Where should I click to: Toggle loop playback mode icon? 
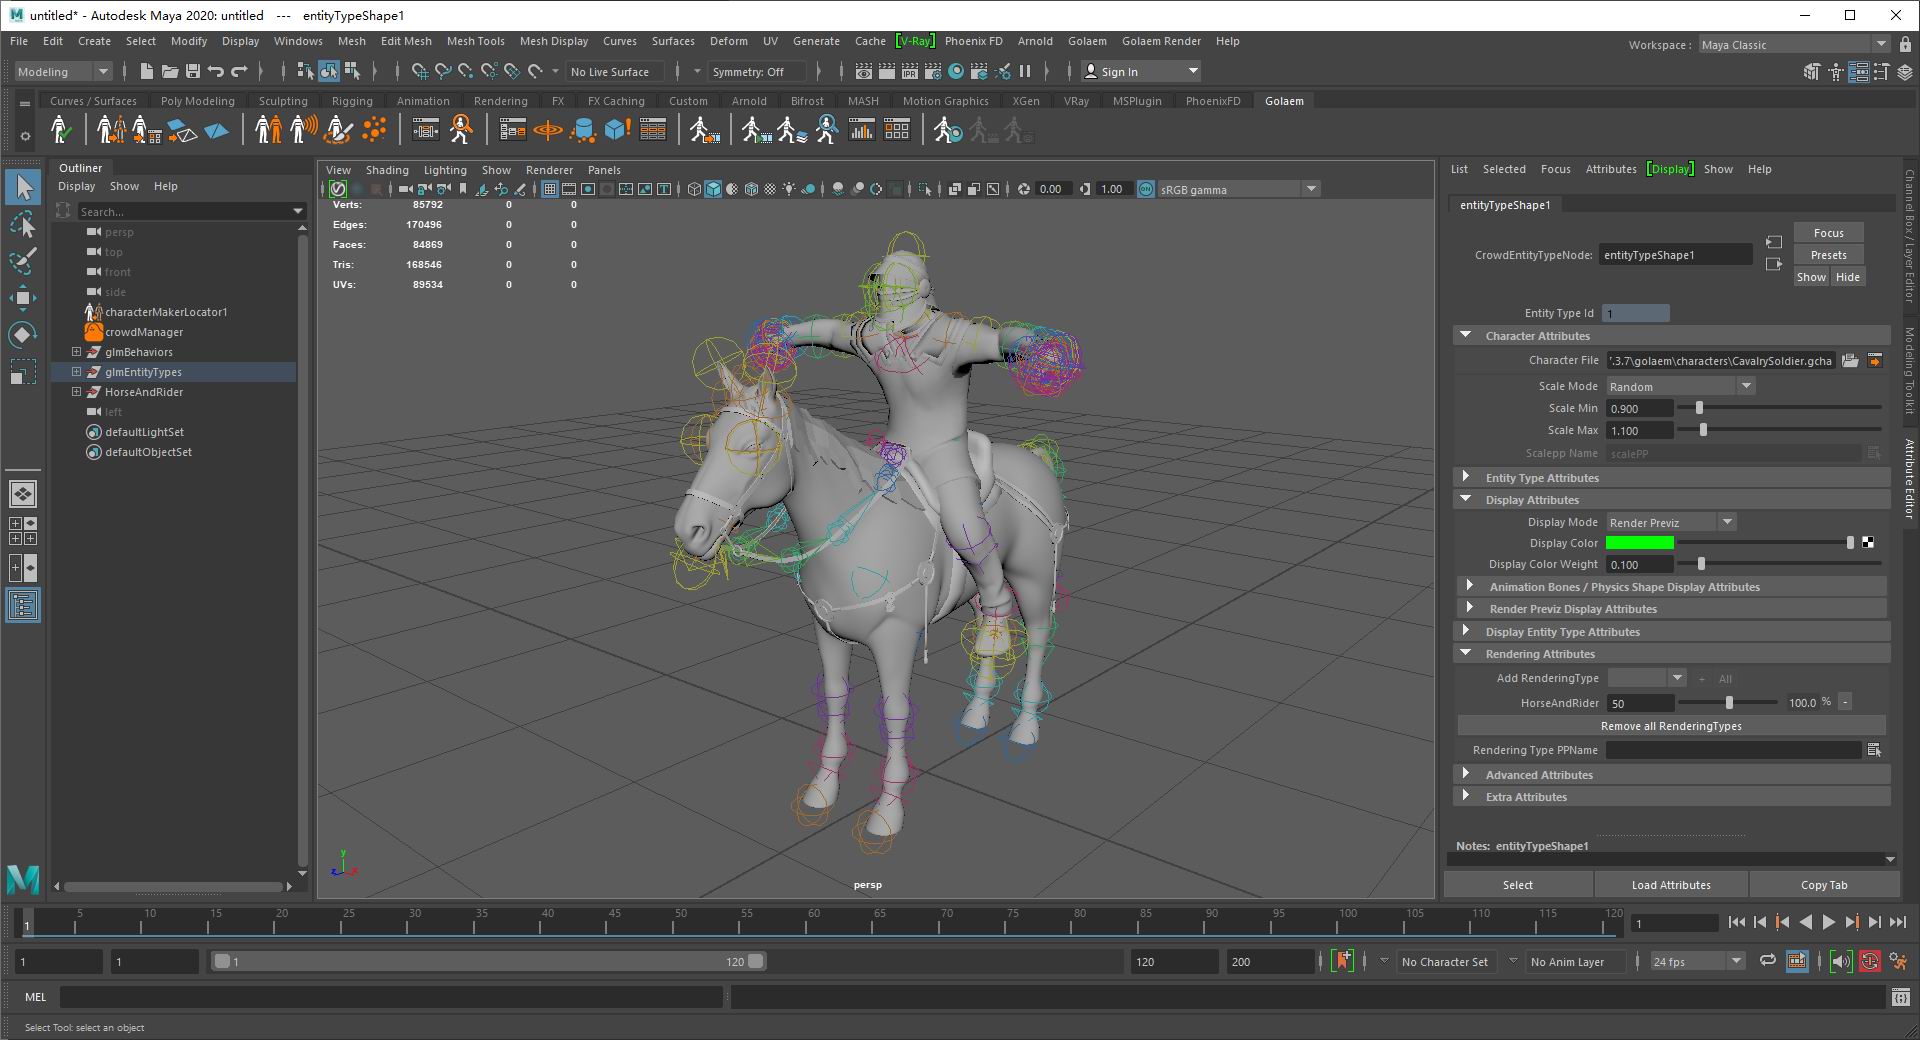pyautogui.click(x=1768, y=961)
